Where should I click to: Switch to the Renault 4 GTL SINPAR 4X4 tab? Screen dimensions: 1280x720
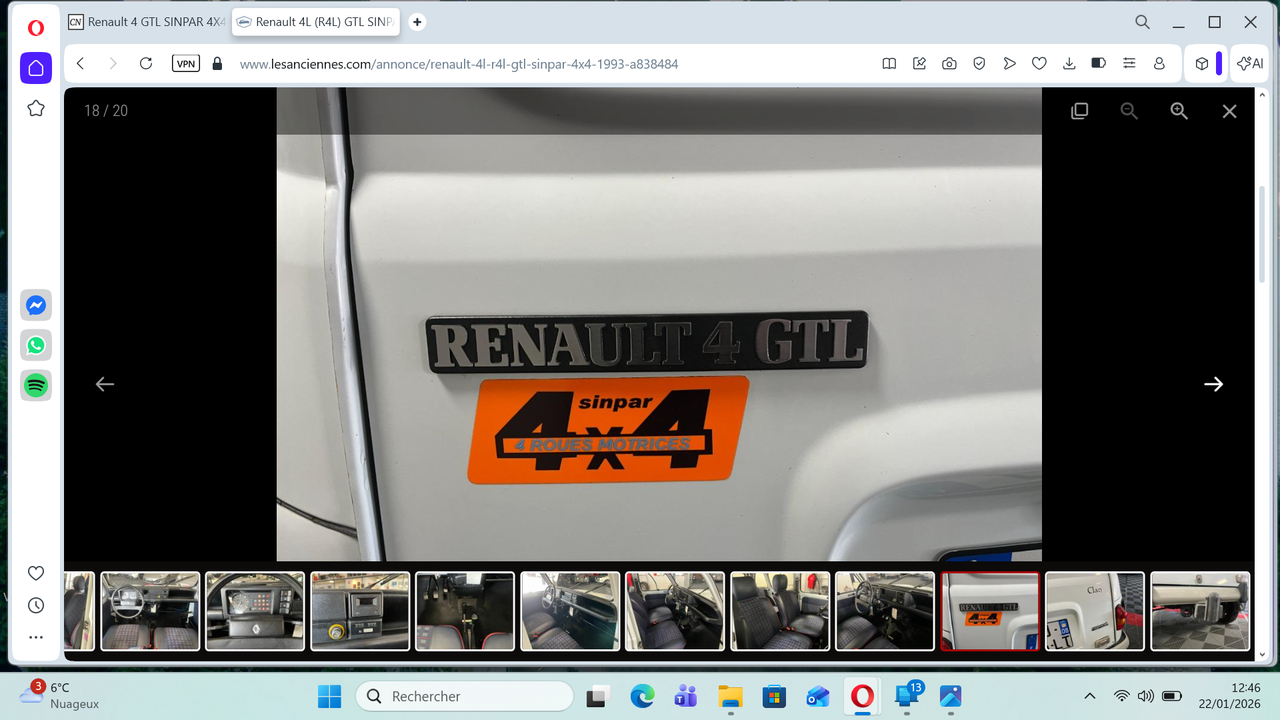click(x=147, y=22)
